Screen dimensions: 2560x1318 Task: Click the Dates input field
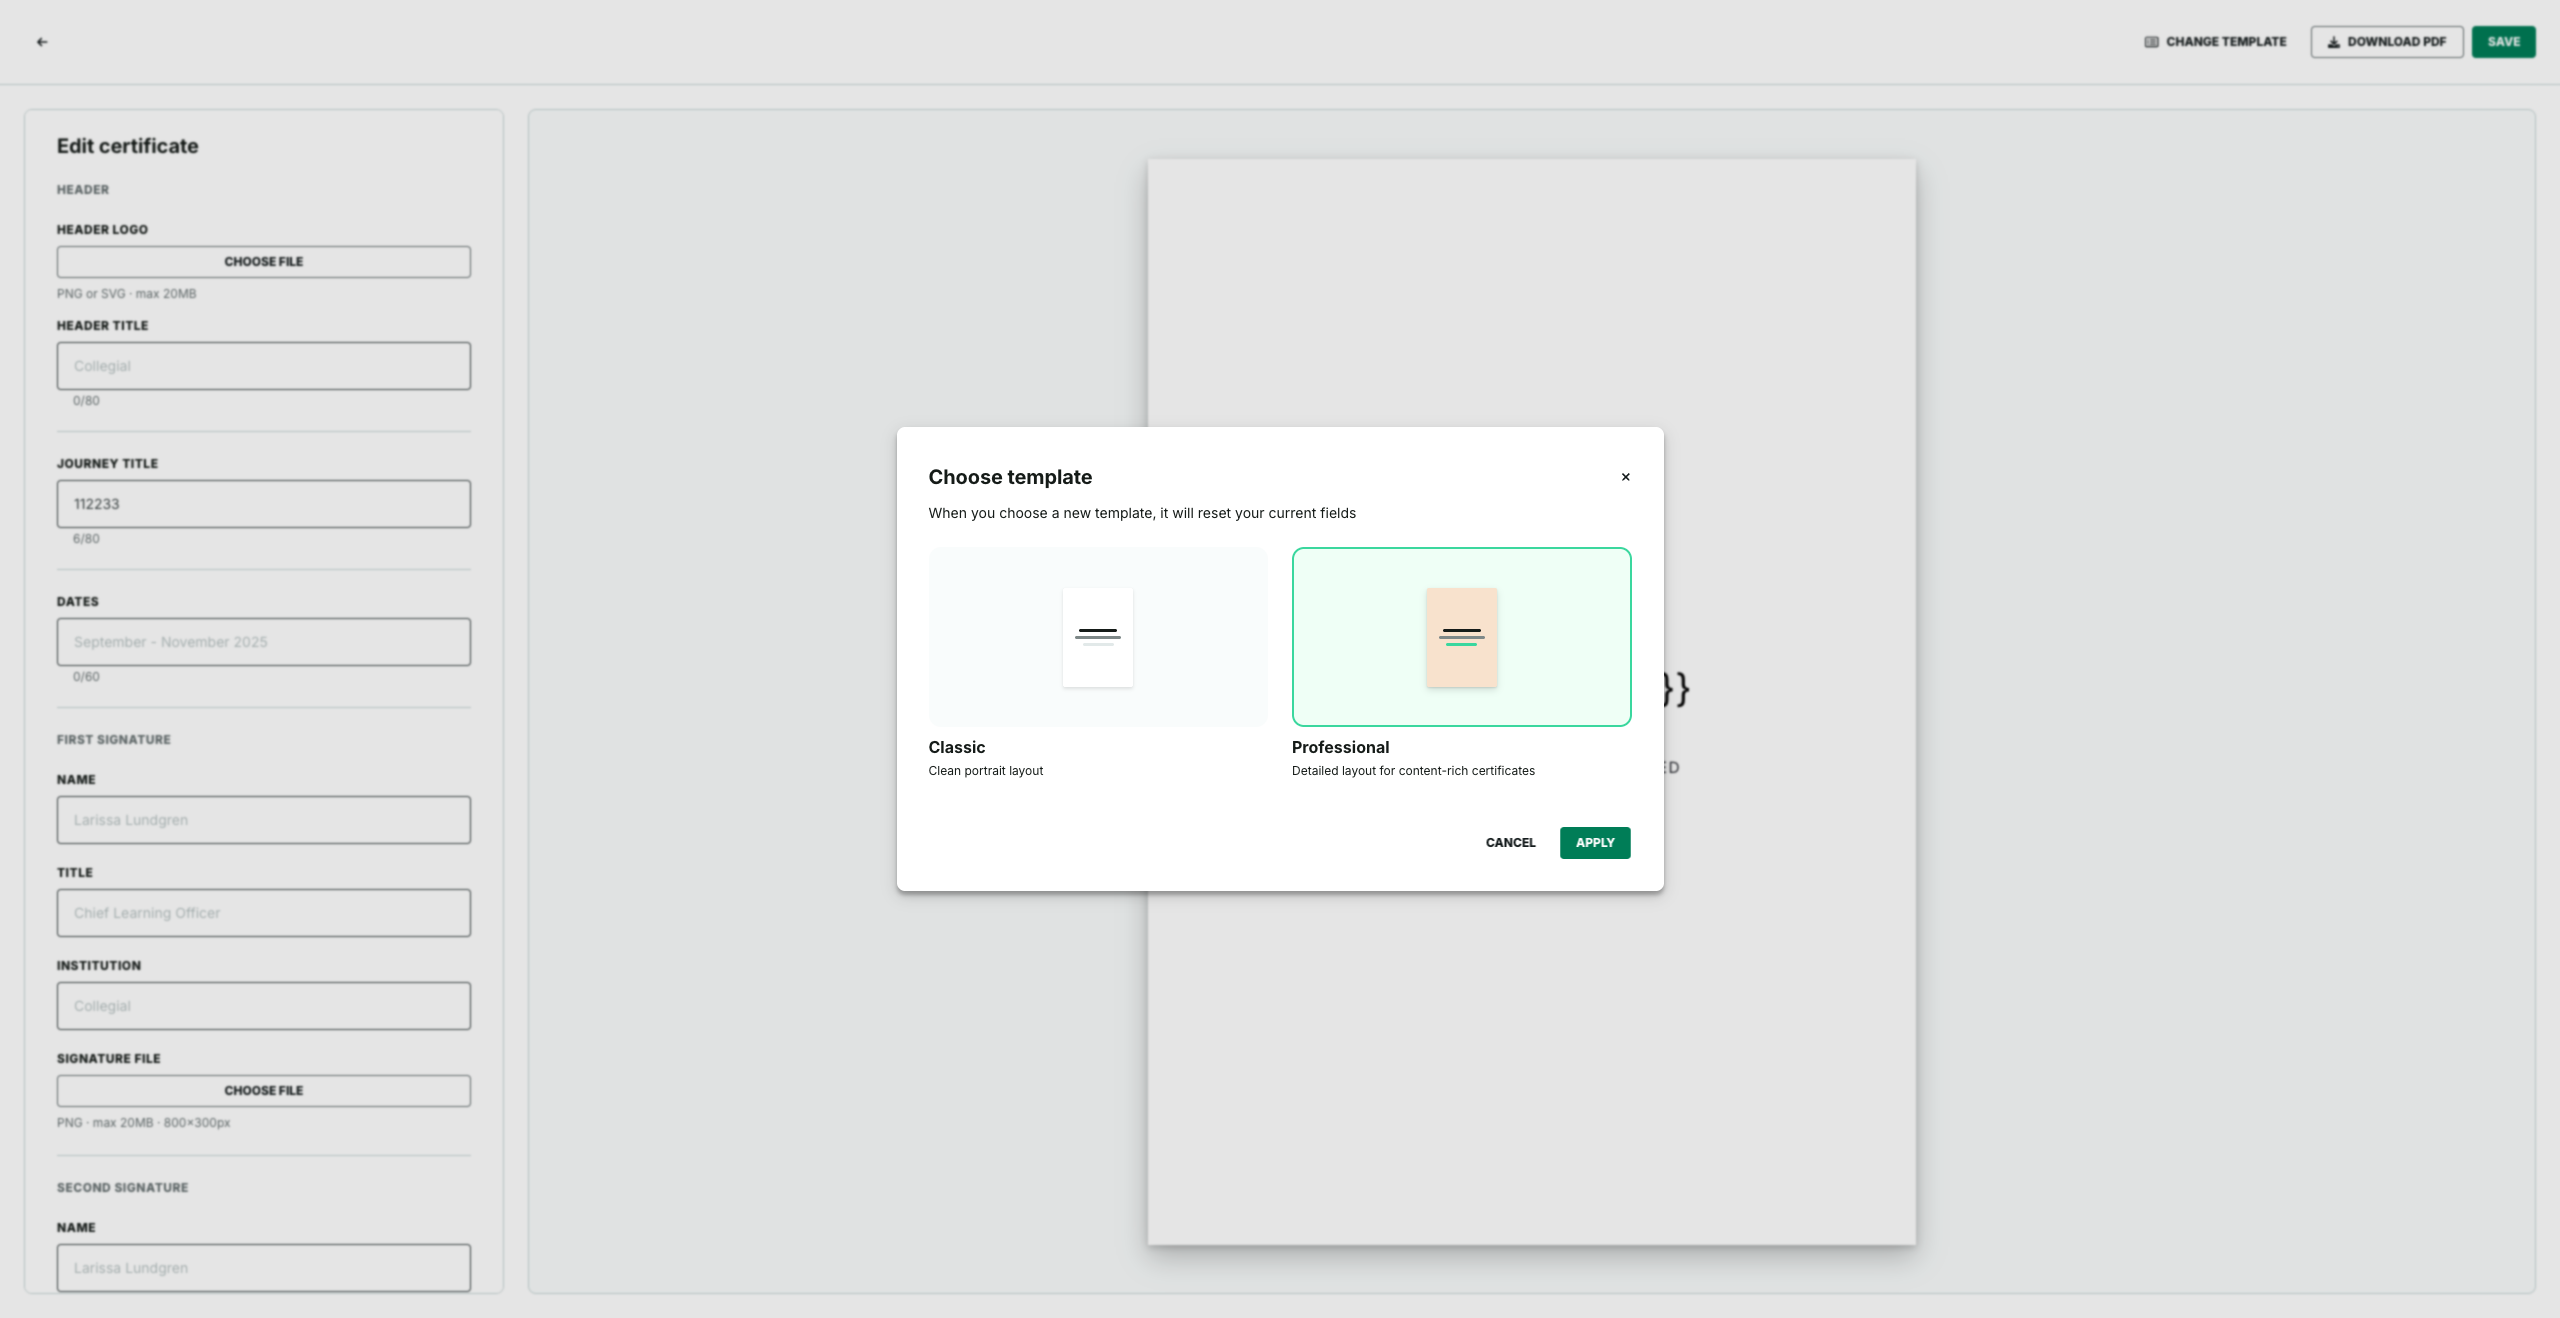263,642
